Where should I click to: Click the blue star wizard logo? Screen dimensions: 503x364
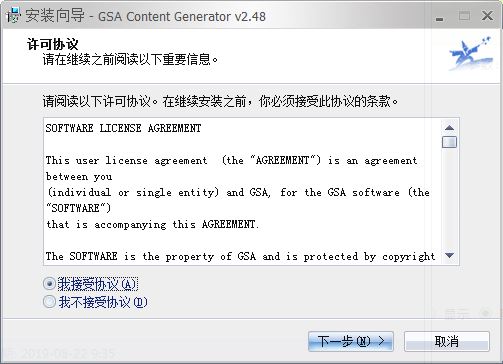(471, 53)
